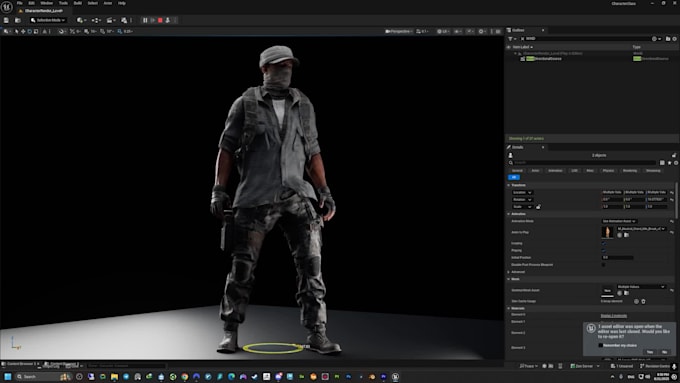Switch to the Outliner tab

518,30
